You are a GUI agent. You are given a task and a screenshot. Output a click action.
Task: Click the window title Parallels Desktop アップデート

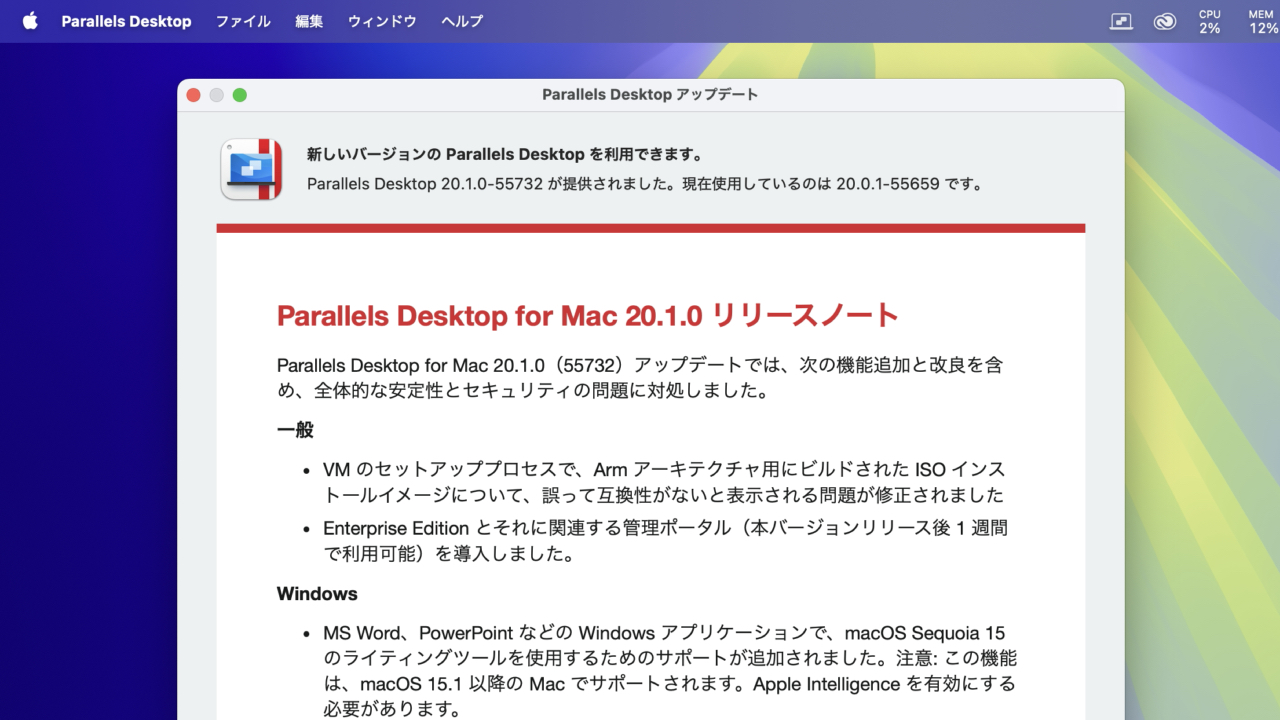tap(650, 95)
